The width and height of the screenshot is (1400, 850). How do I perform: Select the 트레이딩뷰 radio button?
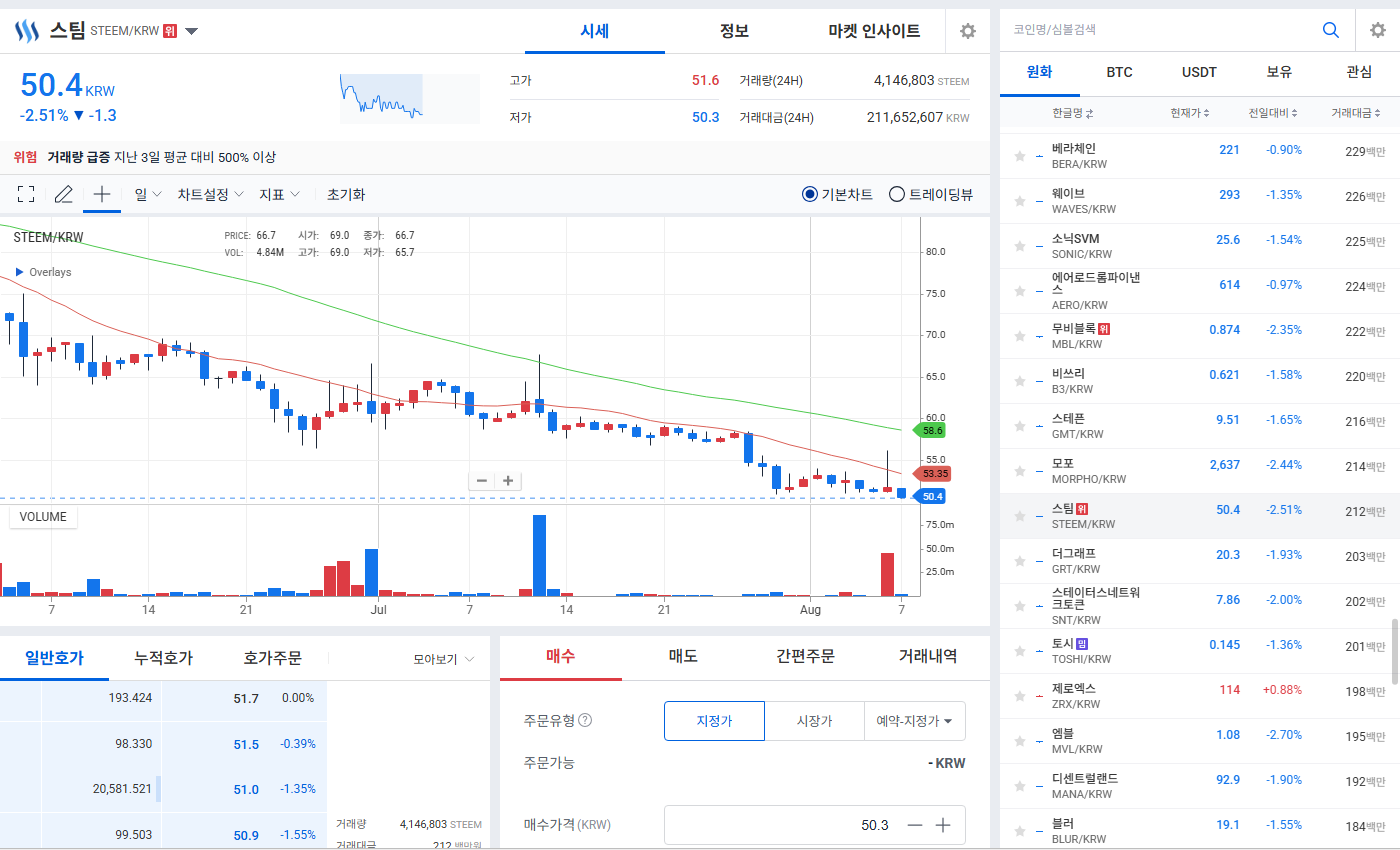(x=897, y=194)
